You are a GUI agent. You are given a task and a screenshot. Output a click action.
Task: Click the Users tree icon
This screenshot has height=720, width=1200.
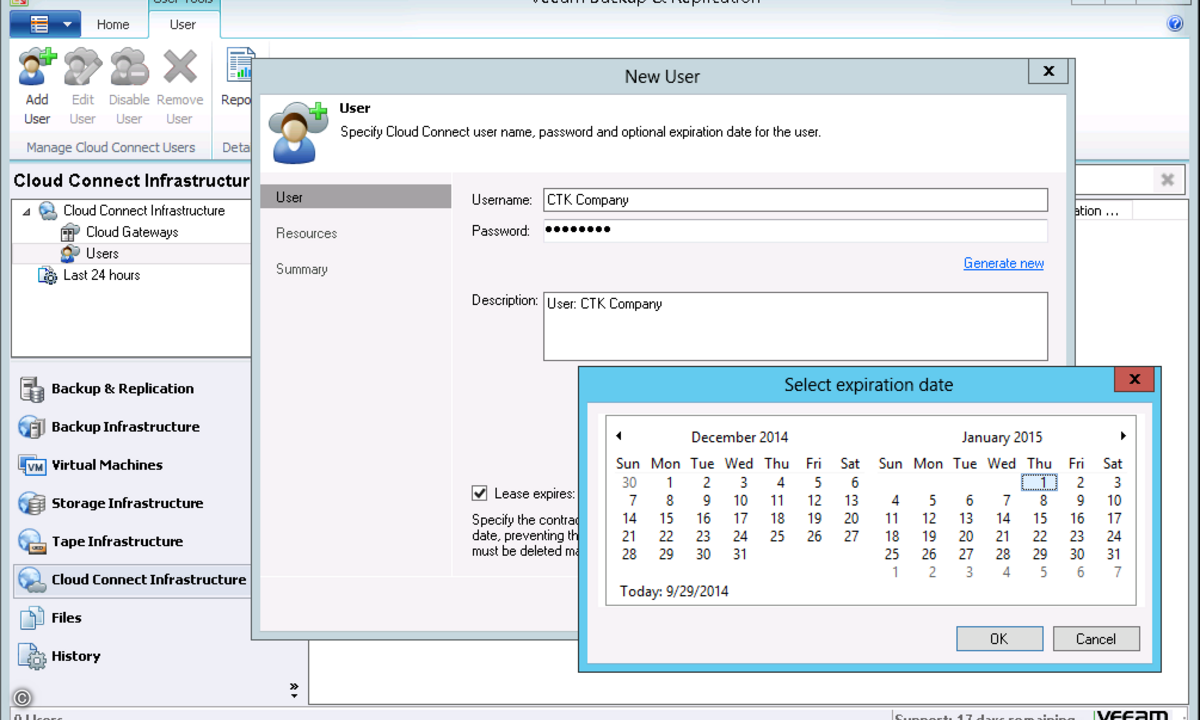coord(70,254)
